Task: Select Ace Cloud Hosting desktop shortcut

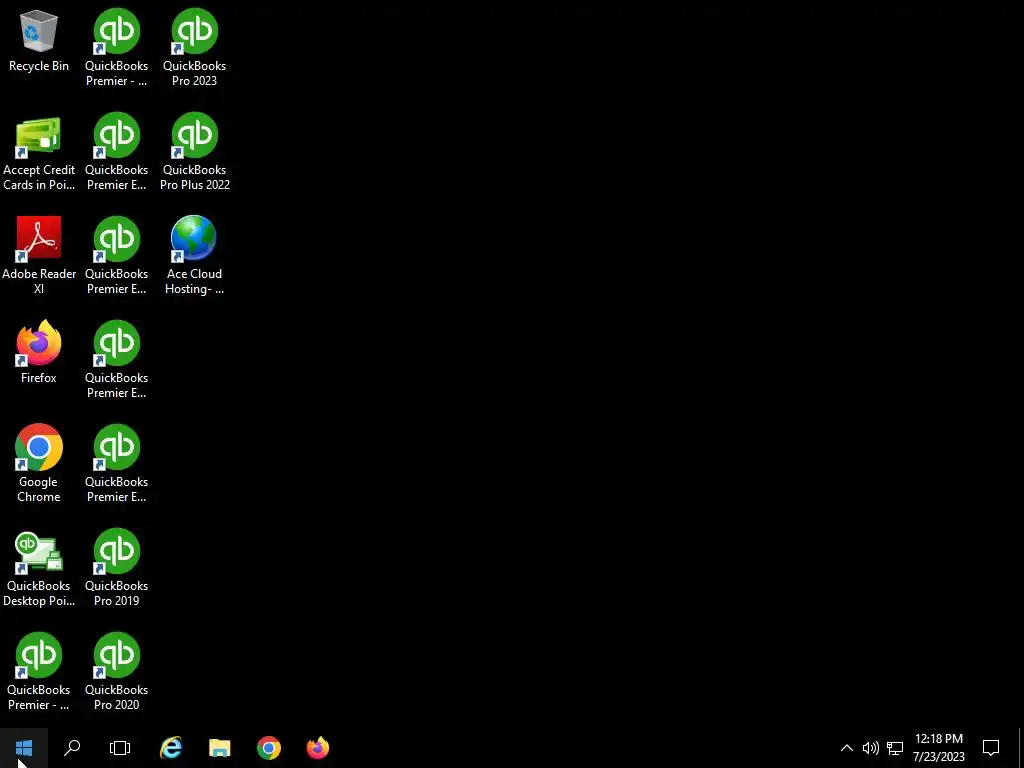Action: click(195, 255)
